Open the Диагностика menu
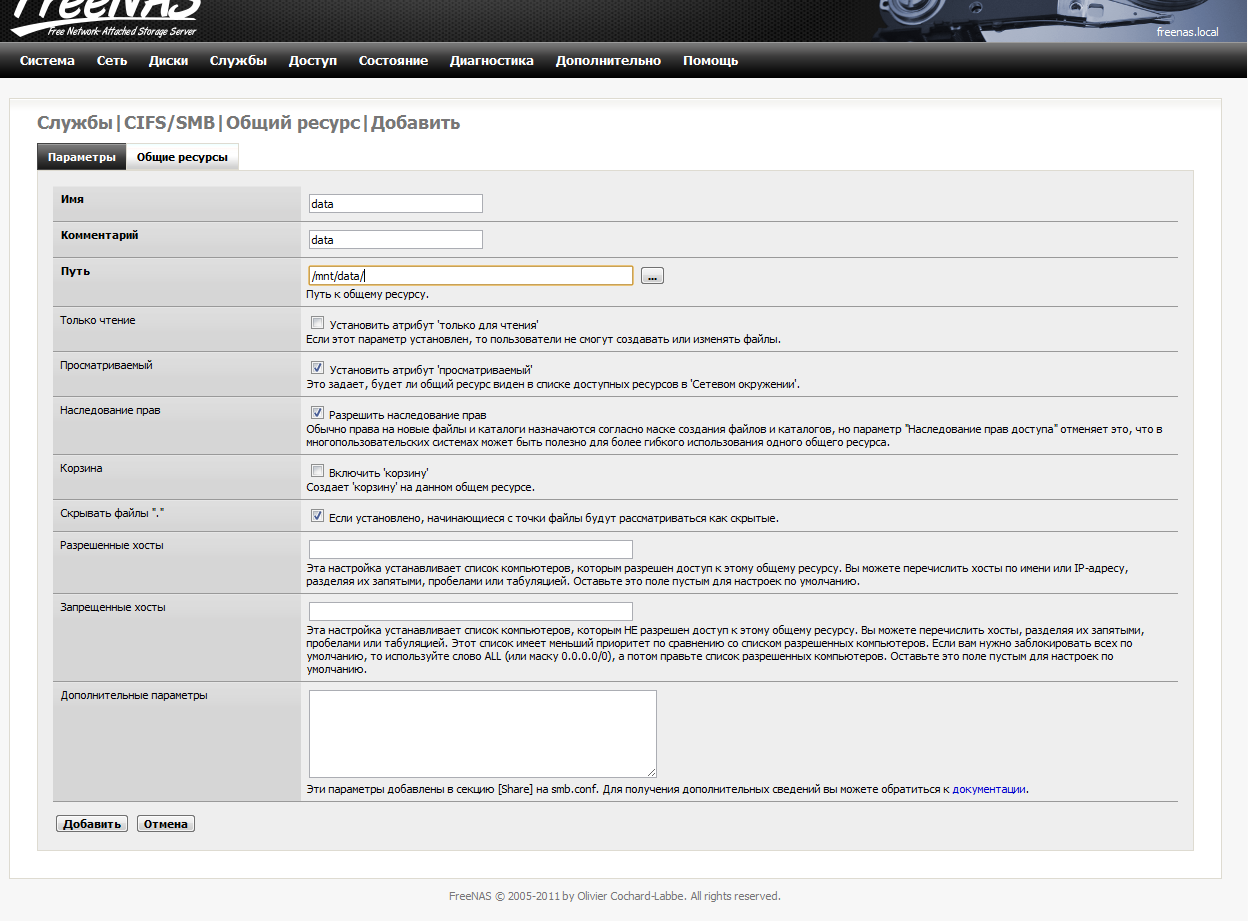 (491, 61)
